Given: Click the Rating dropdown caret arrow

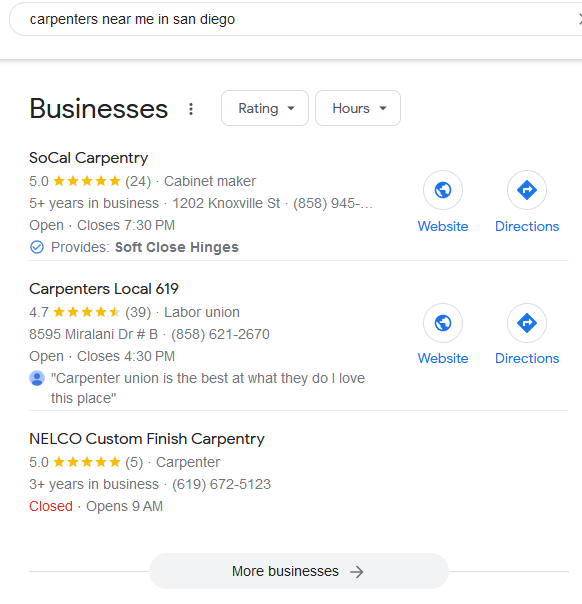Looking at the screenshot, I should 291,109.
